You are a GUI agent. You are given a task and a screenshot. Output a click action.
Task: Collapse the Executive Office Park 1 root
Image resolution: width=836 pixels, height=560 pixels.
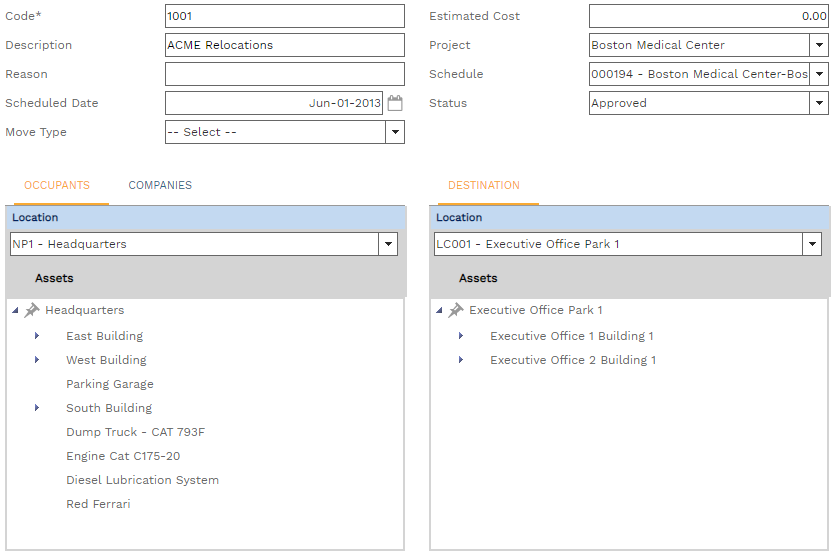[x=439, y=311]
